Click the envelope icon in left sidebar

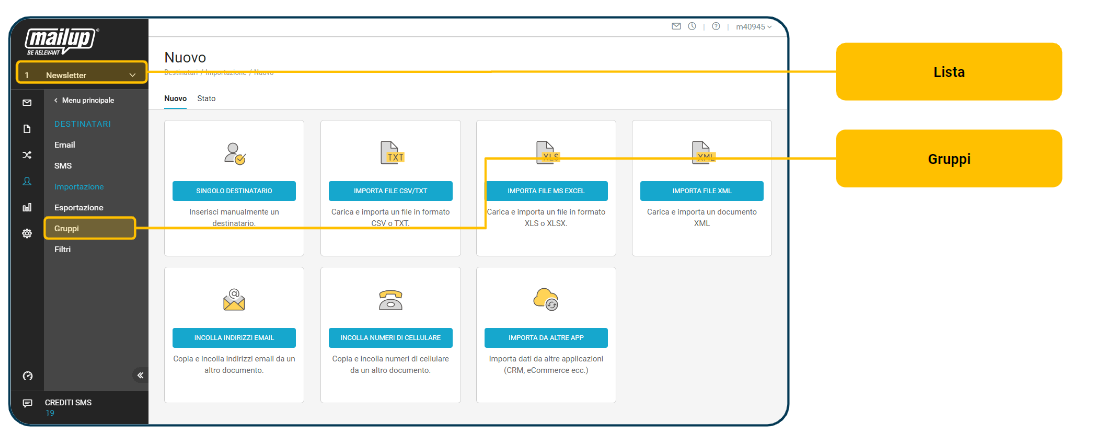27,102
